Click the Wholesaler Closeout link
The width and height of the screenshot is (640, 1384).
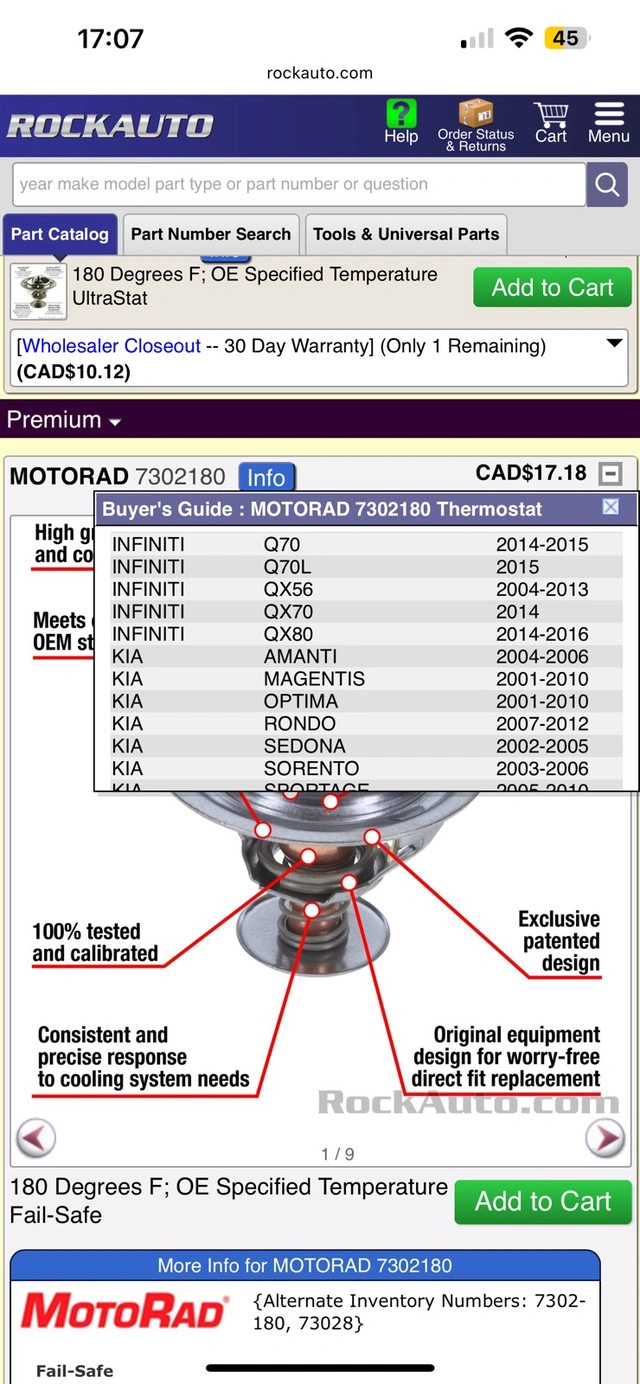pyautogui.click(x=112, y=346)
